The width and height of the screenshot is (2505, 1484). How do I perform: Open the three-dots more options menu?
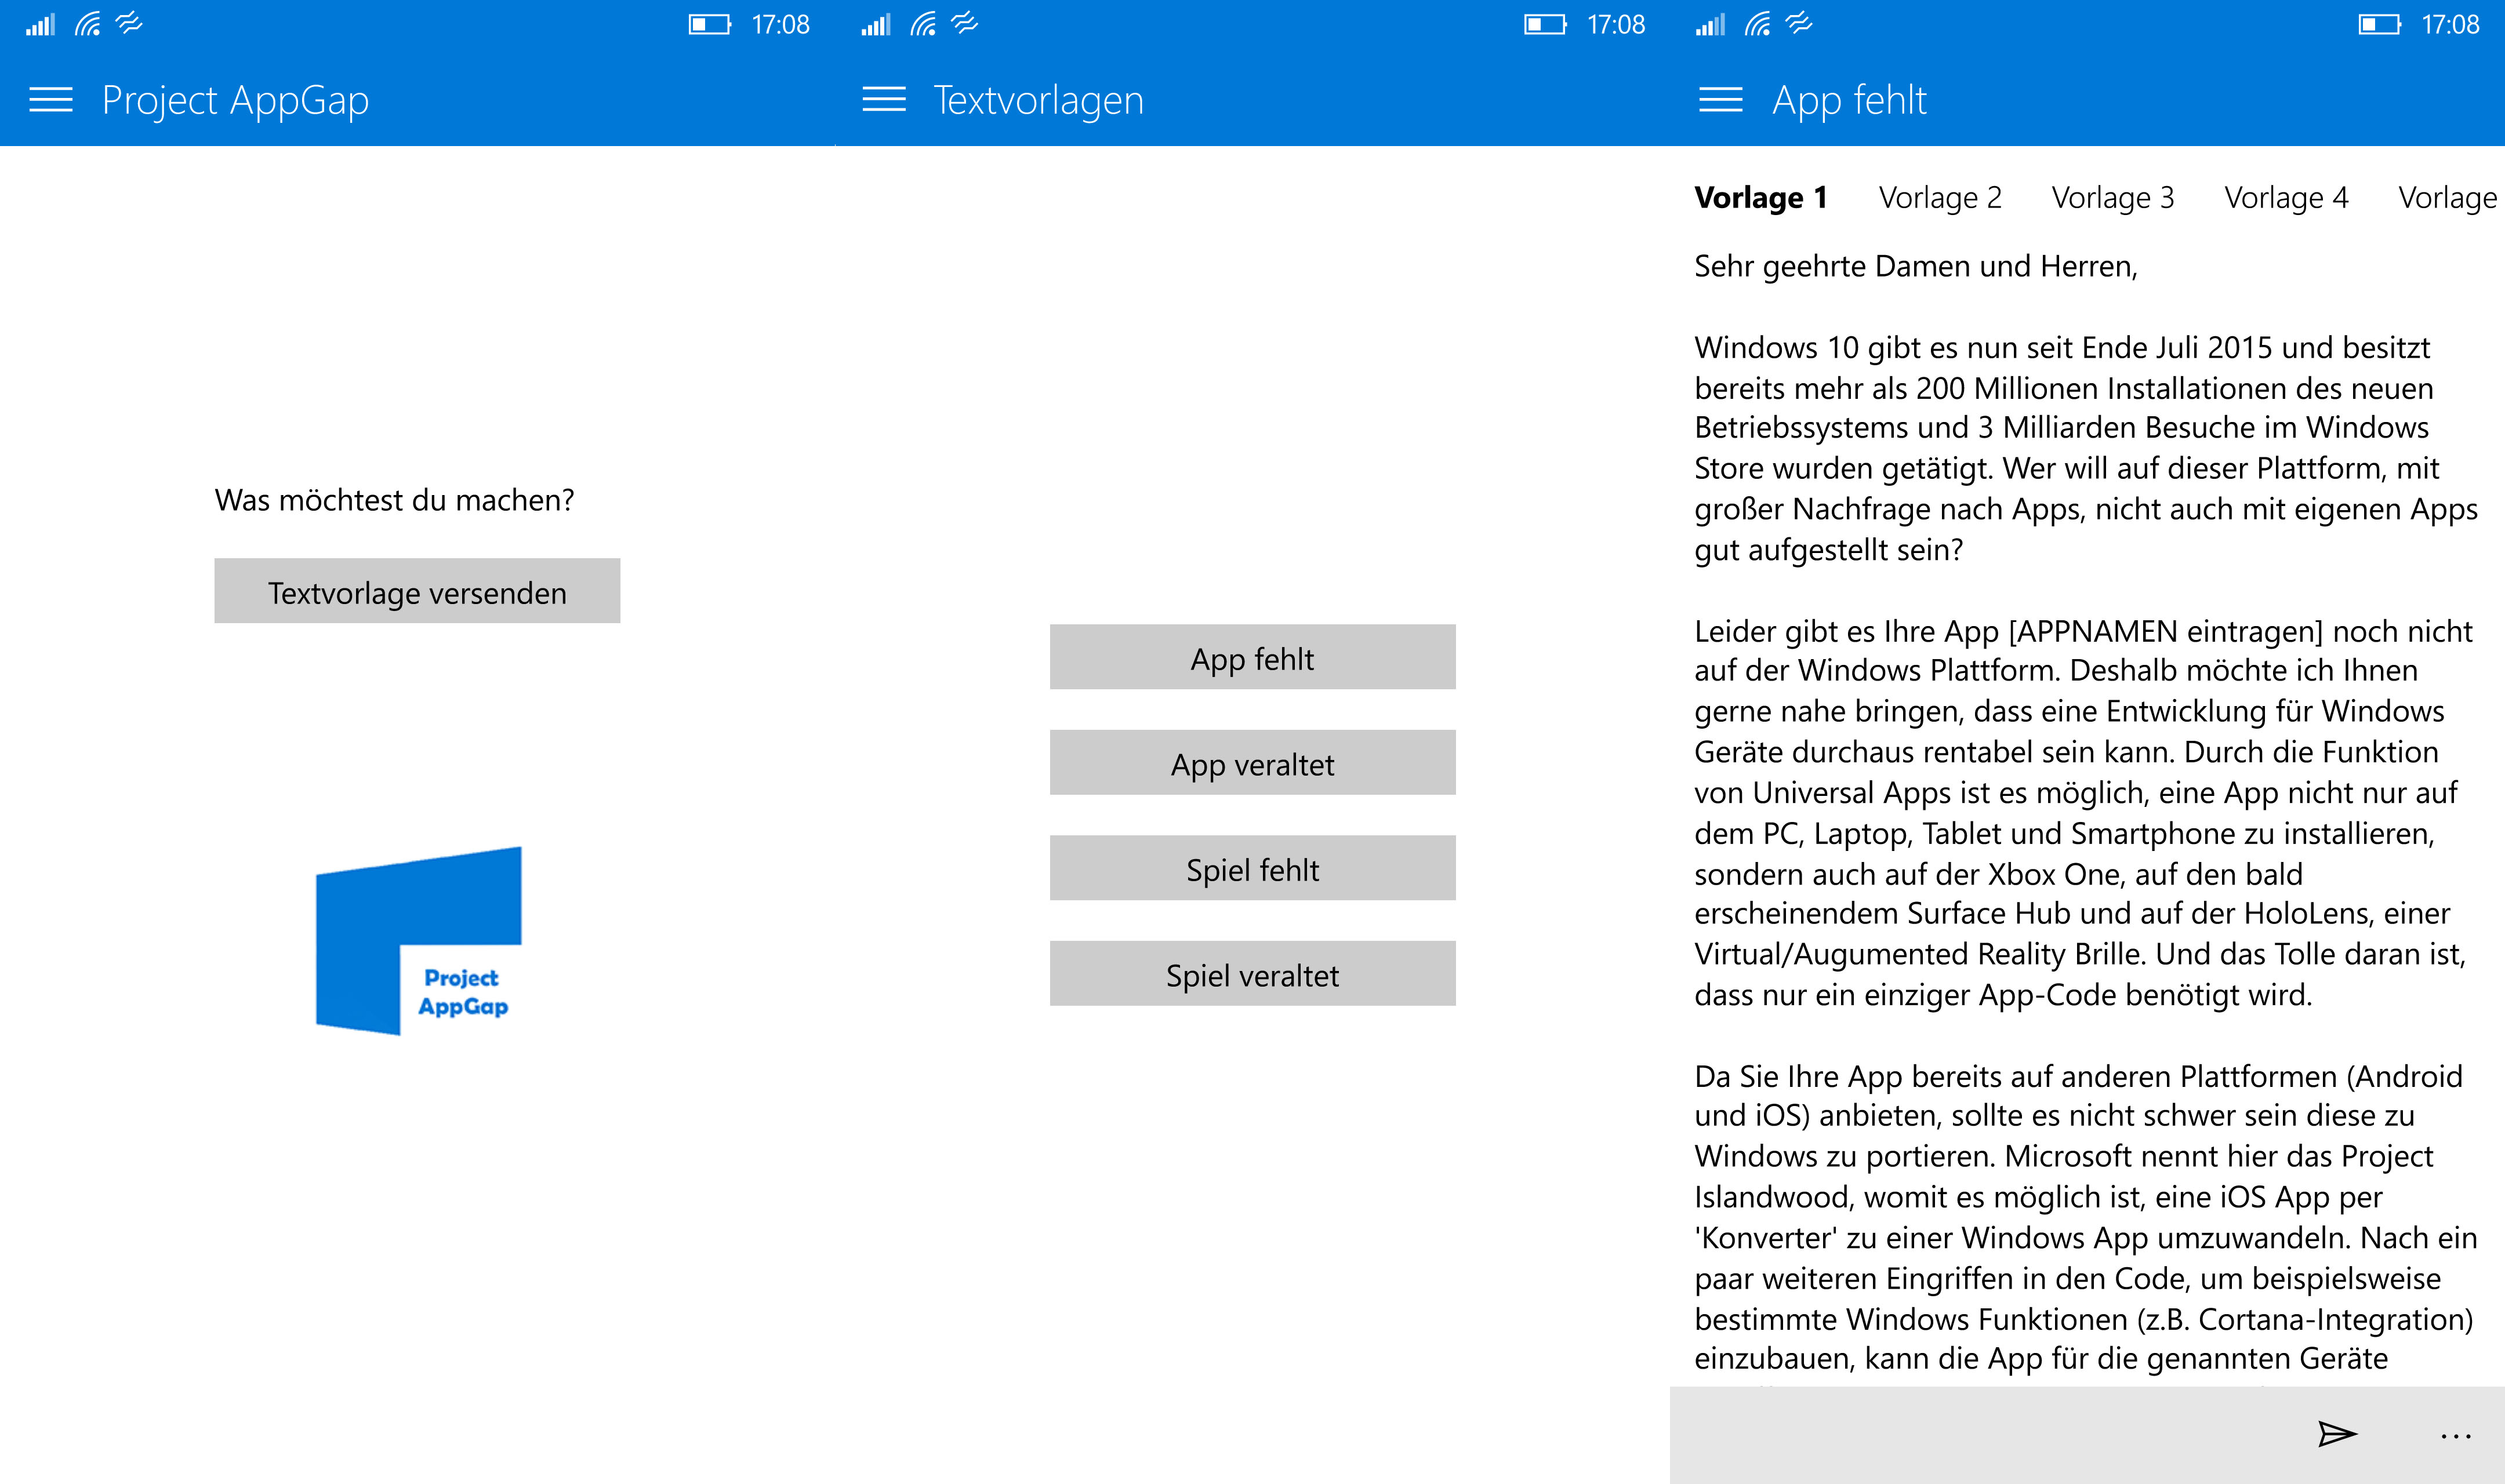(x=2455, y=1437)
